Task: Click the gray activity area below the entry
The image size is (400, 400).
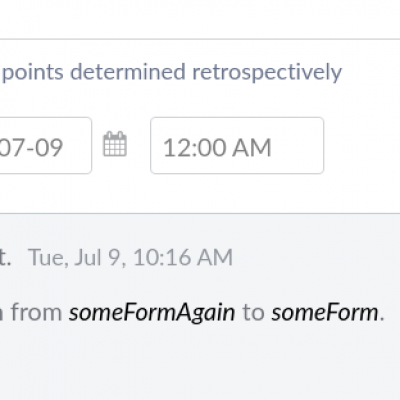Action: coord(200,363)
